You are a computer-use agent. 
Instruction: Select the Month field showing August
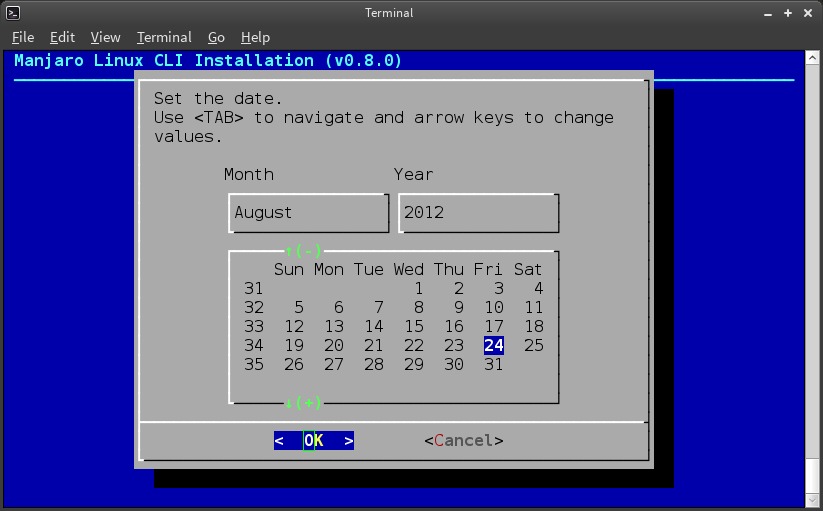point(309,213)
